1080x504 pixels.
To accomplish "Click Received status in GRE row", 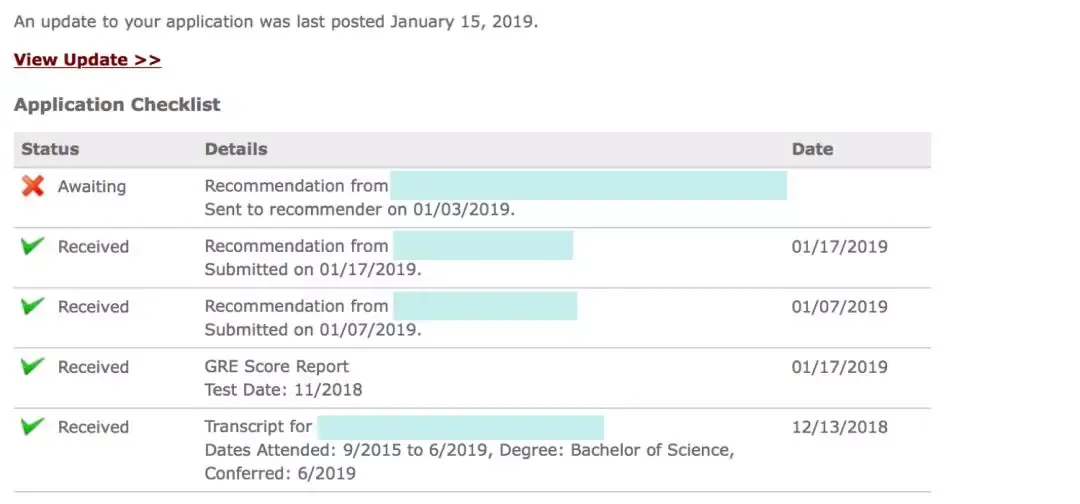I will [x=93, y=367].
